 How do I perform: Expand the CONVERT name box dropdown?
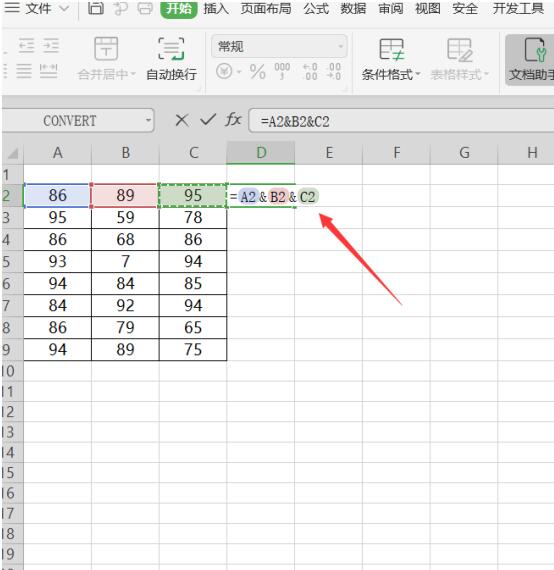(x=148, y=120)
